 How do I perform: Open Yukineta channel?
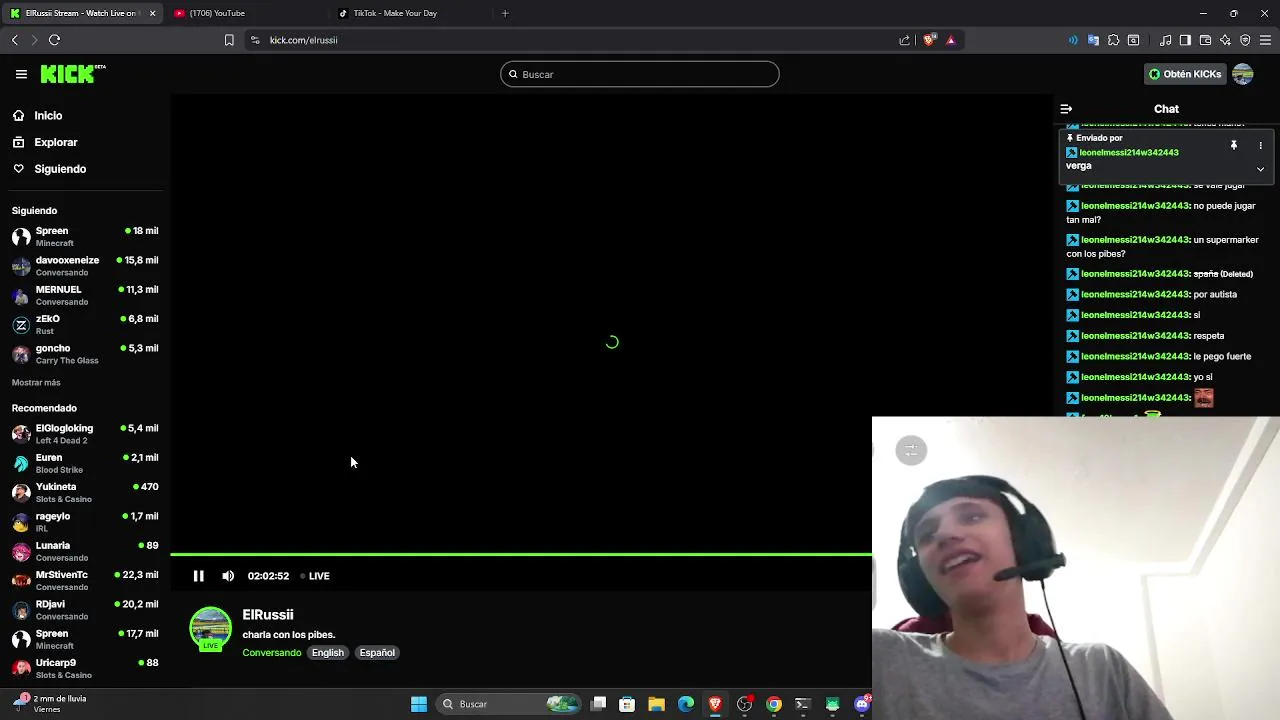(x=85, y=493)
